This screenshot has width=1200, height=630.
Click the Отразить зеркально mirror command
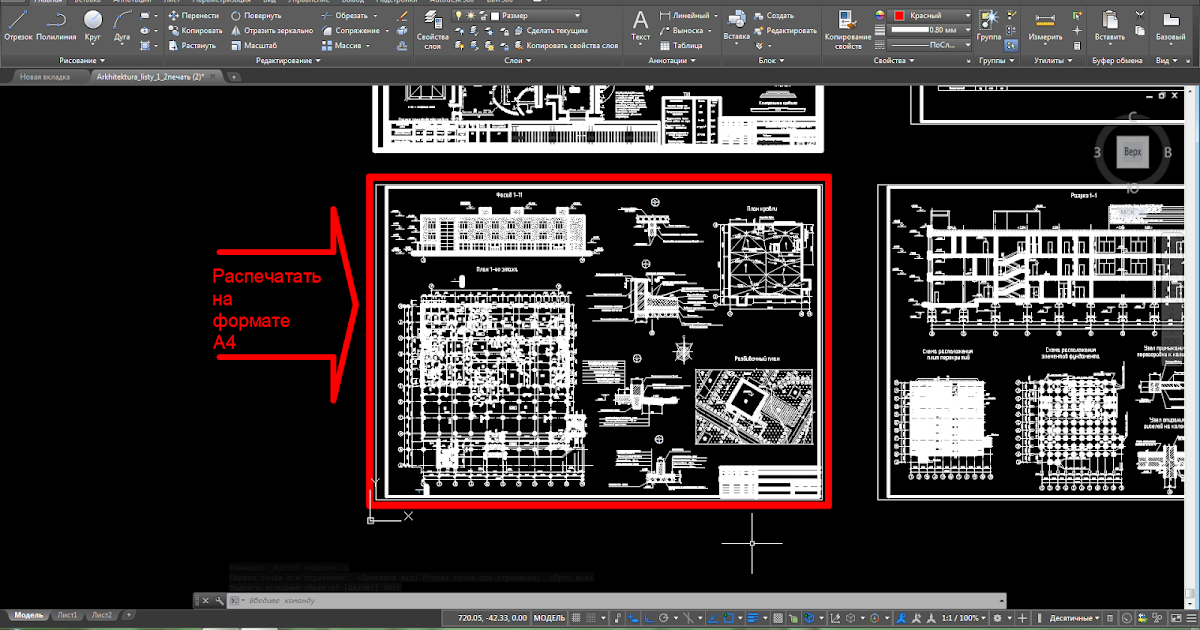[271, 31]
